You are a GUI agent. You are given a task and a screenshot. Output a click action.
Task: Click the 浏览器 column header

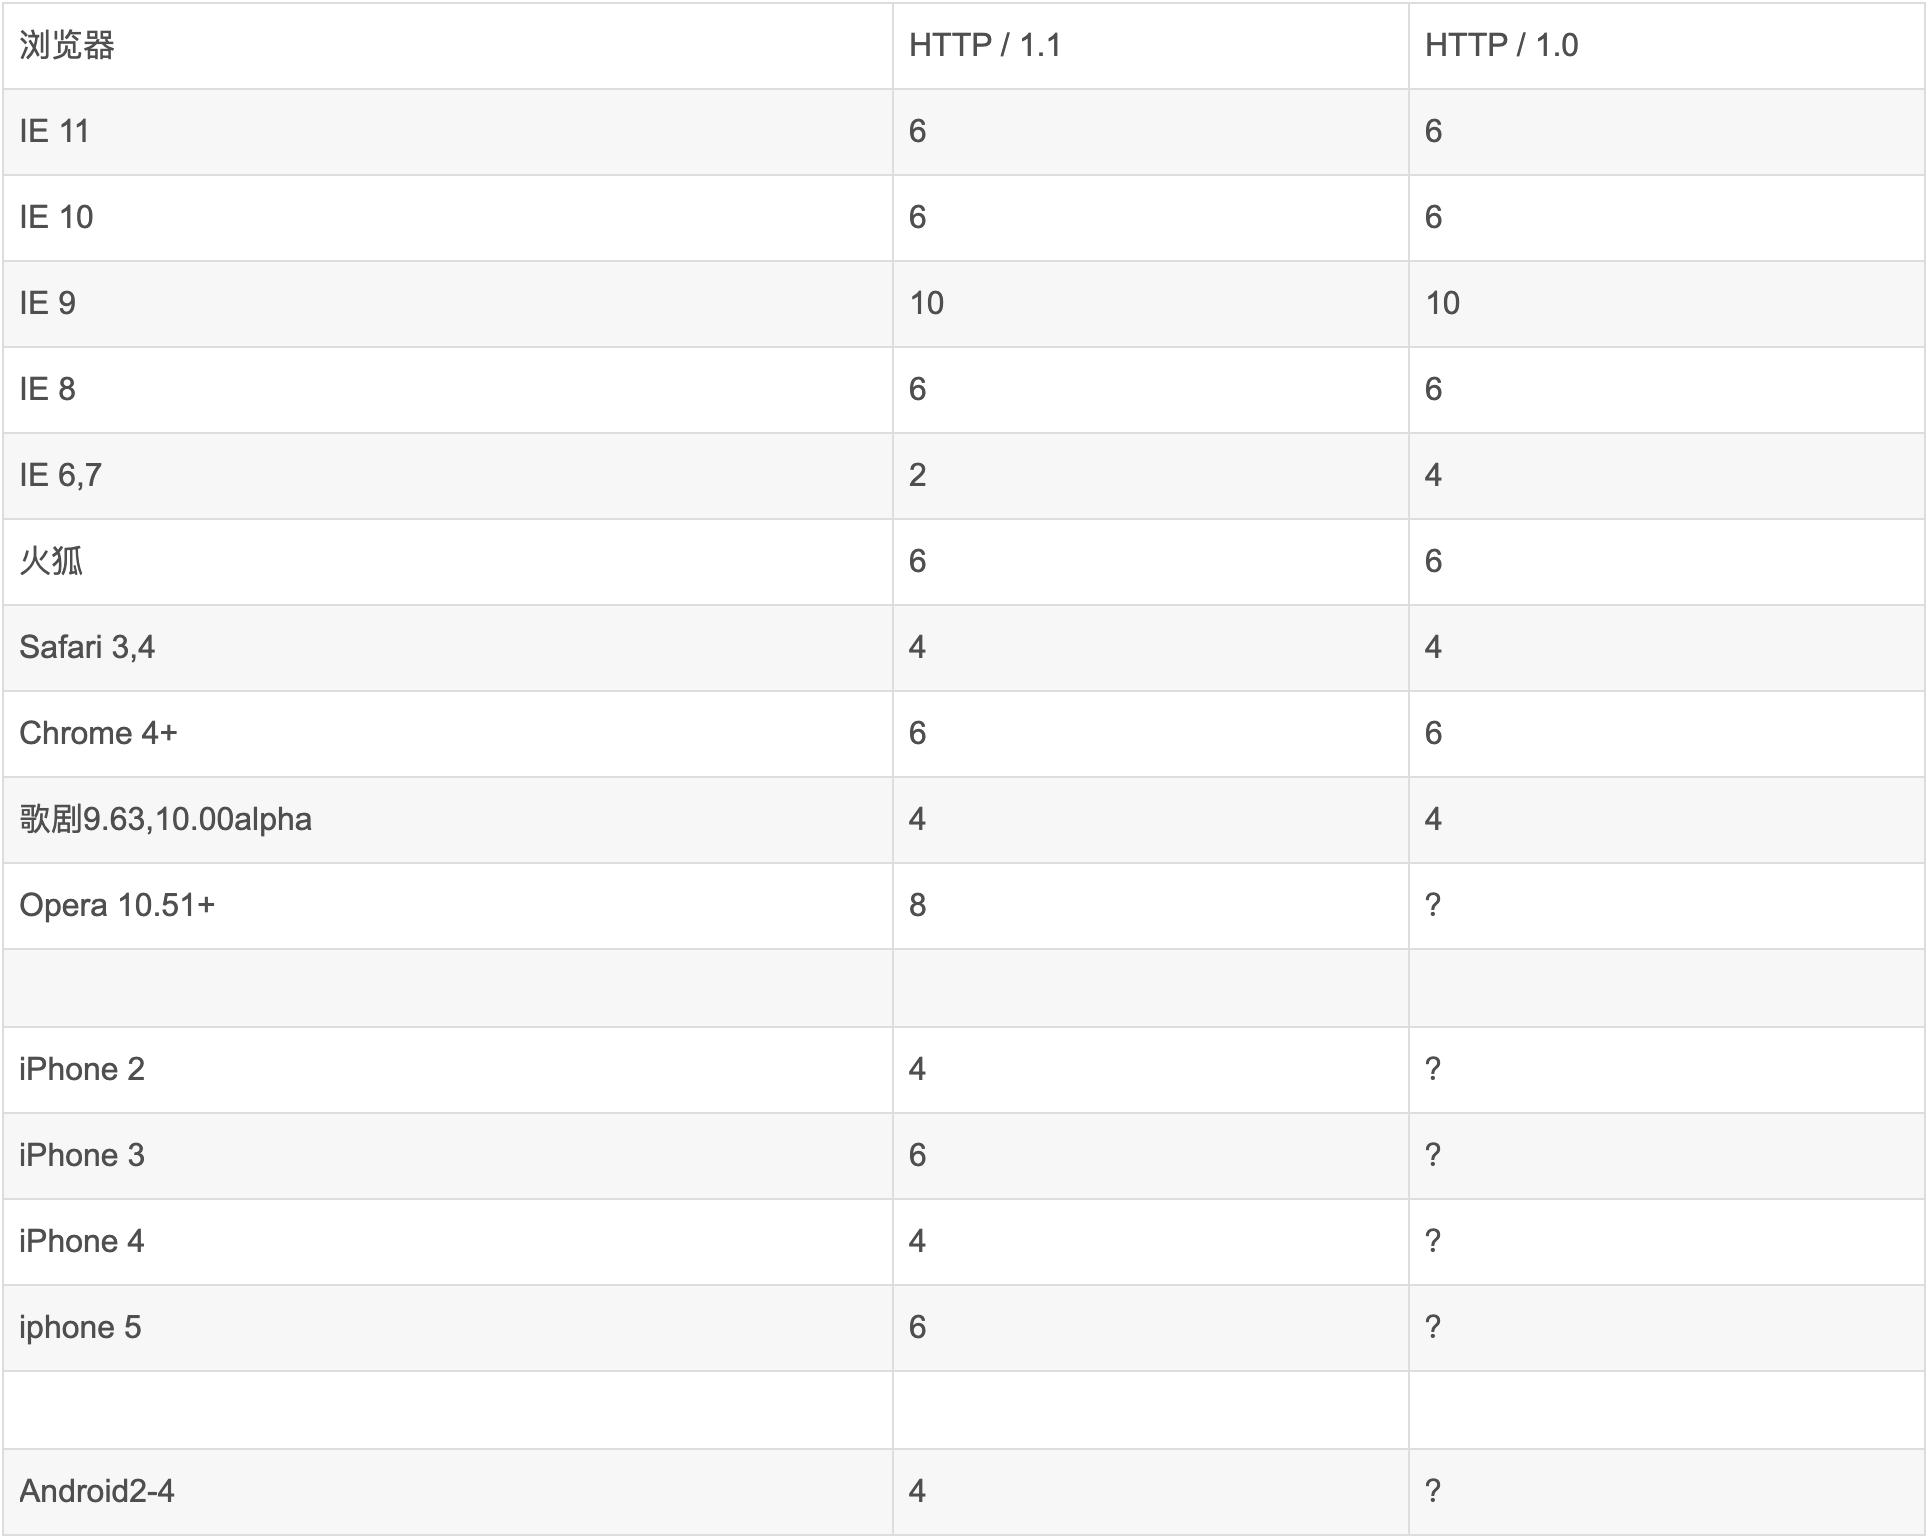(x=67, y=45)
